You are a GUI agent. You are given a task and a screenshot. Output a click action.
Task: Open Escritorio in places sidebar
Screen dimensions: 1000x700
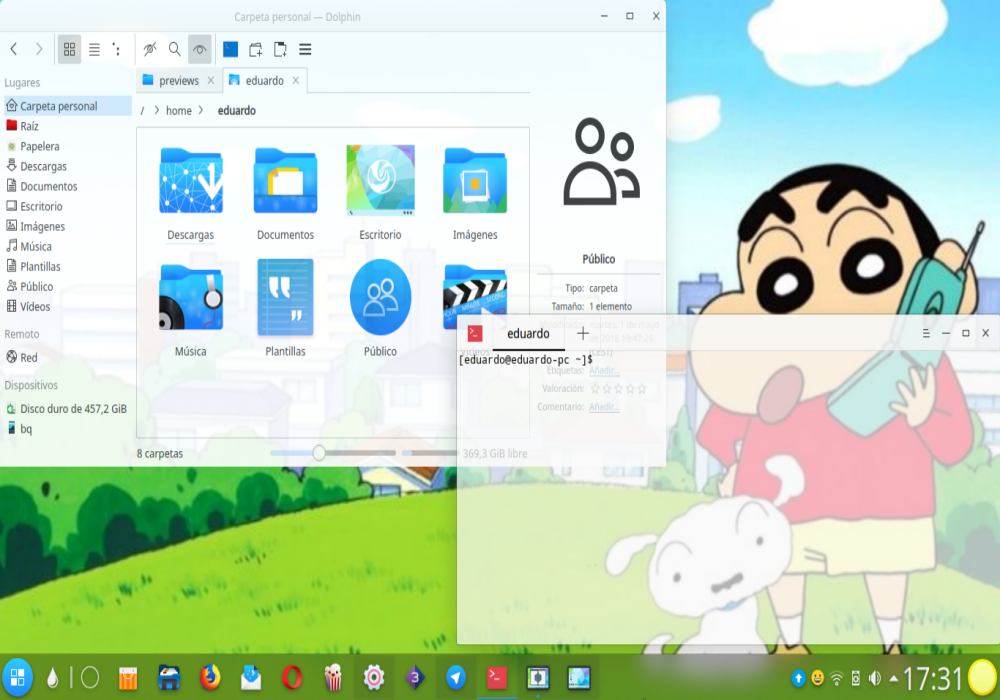pos(67,207)
